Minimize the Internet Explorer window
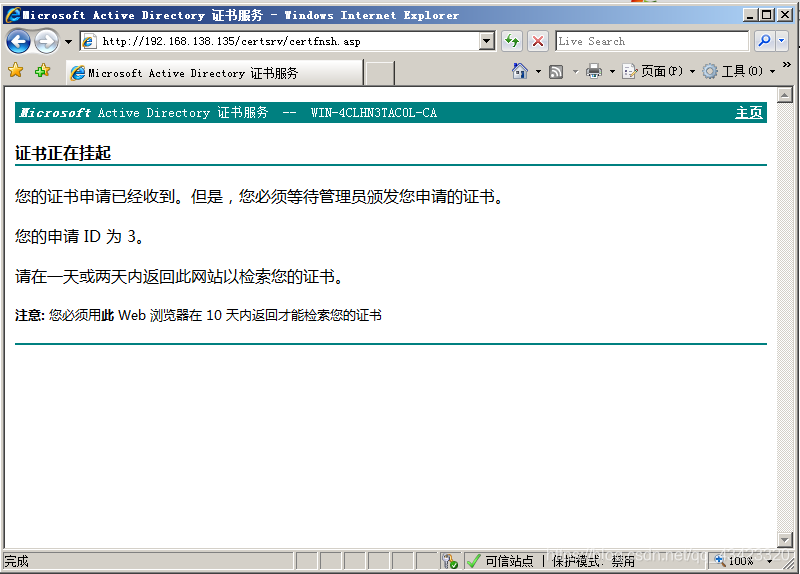 (749, 15)
